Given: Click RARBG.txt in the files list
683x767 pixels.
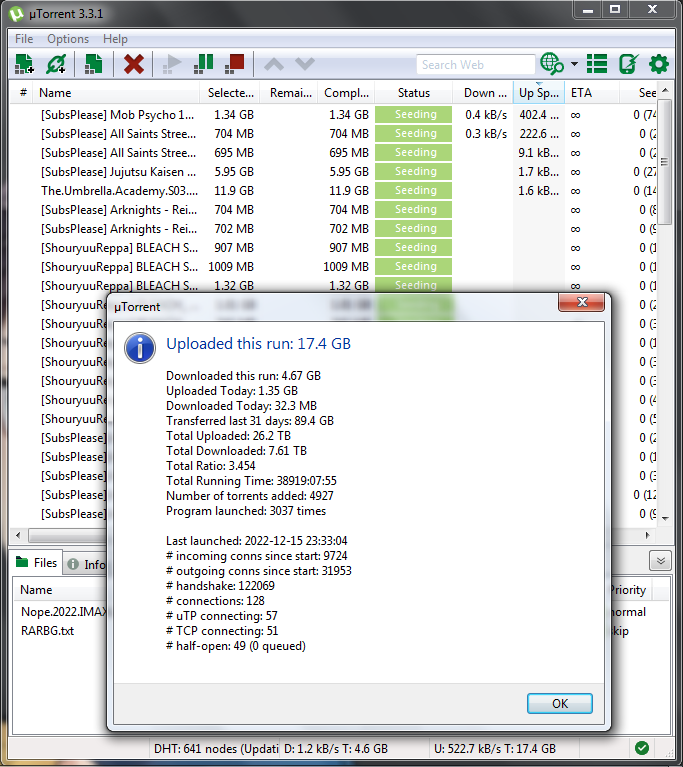Looking at the screenshot, I should [x=47, y=631].
